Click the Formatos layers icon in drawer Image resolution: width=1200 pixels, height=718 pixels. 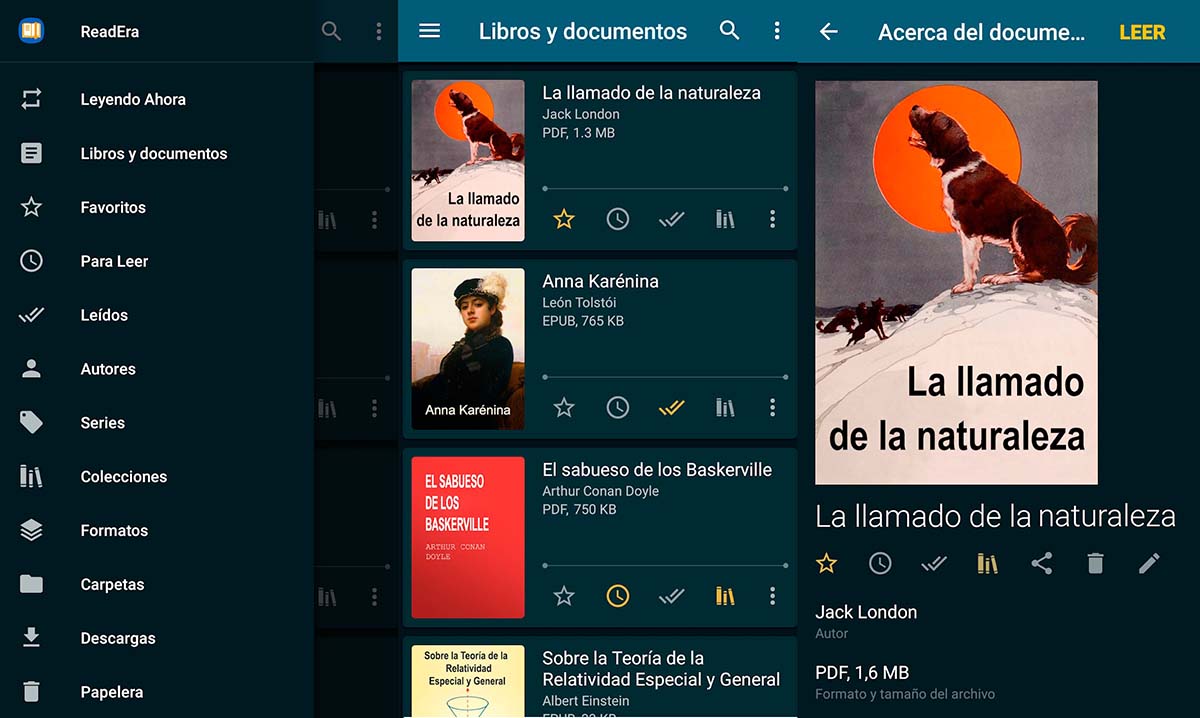point(31,530)
